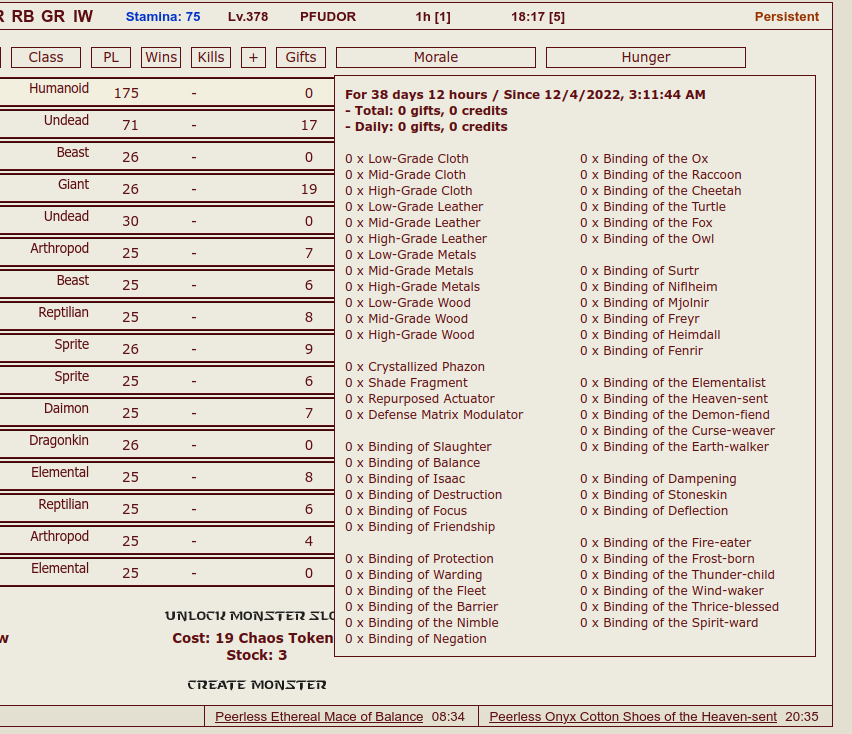The height and width of the screenshot is (734, 852).
Task: Sort by the Kills column header
Action: click(211, 57)
